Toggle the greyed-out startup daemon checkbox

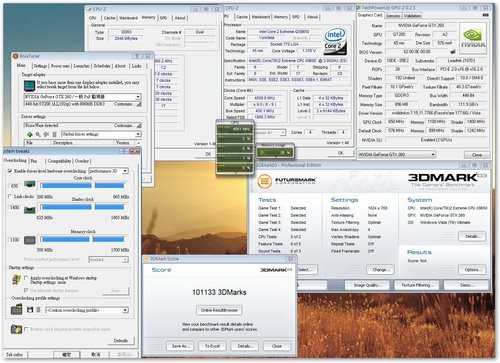coord(26,290)
